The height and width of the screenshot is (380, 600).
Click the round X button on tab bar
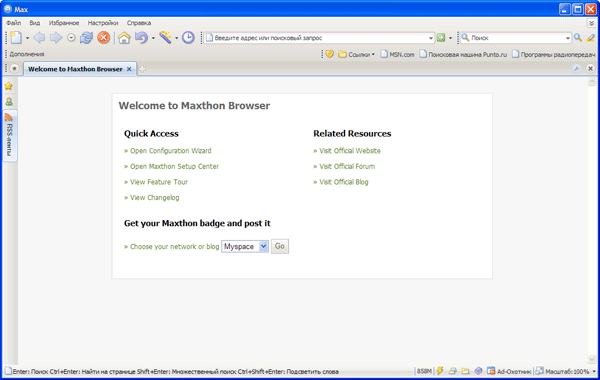590,68
